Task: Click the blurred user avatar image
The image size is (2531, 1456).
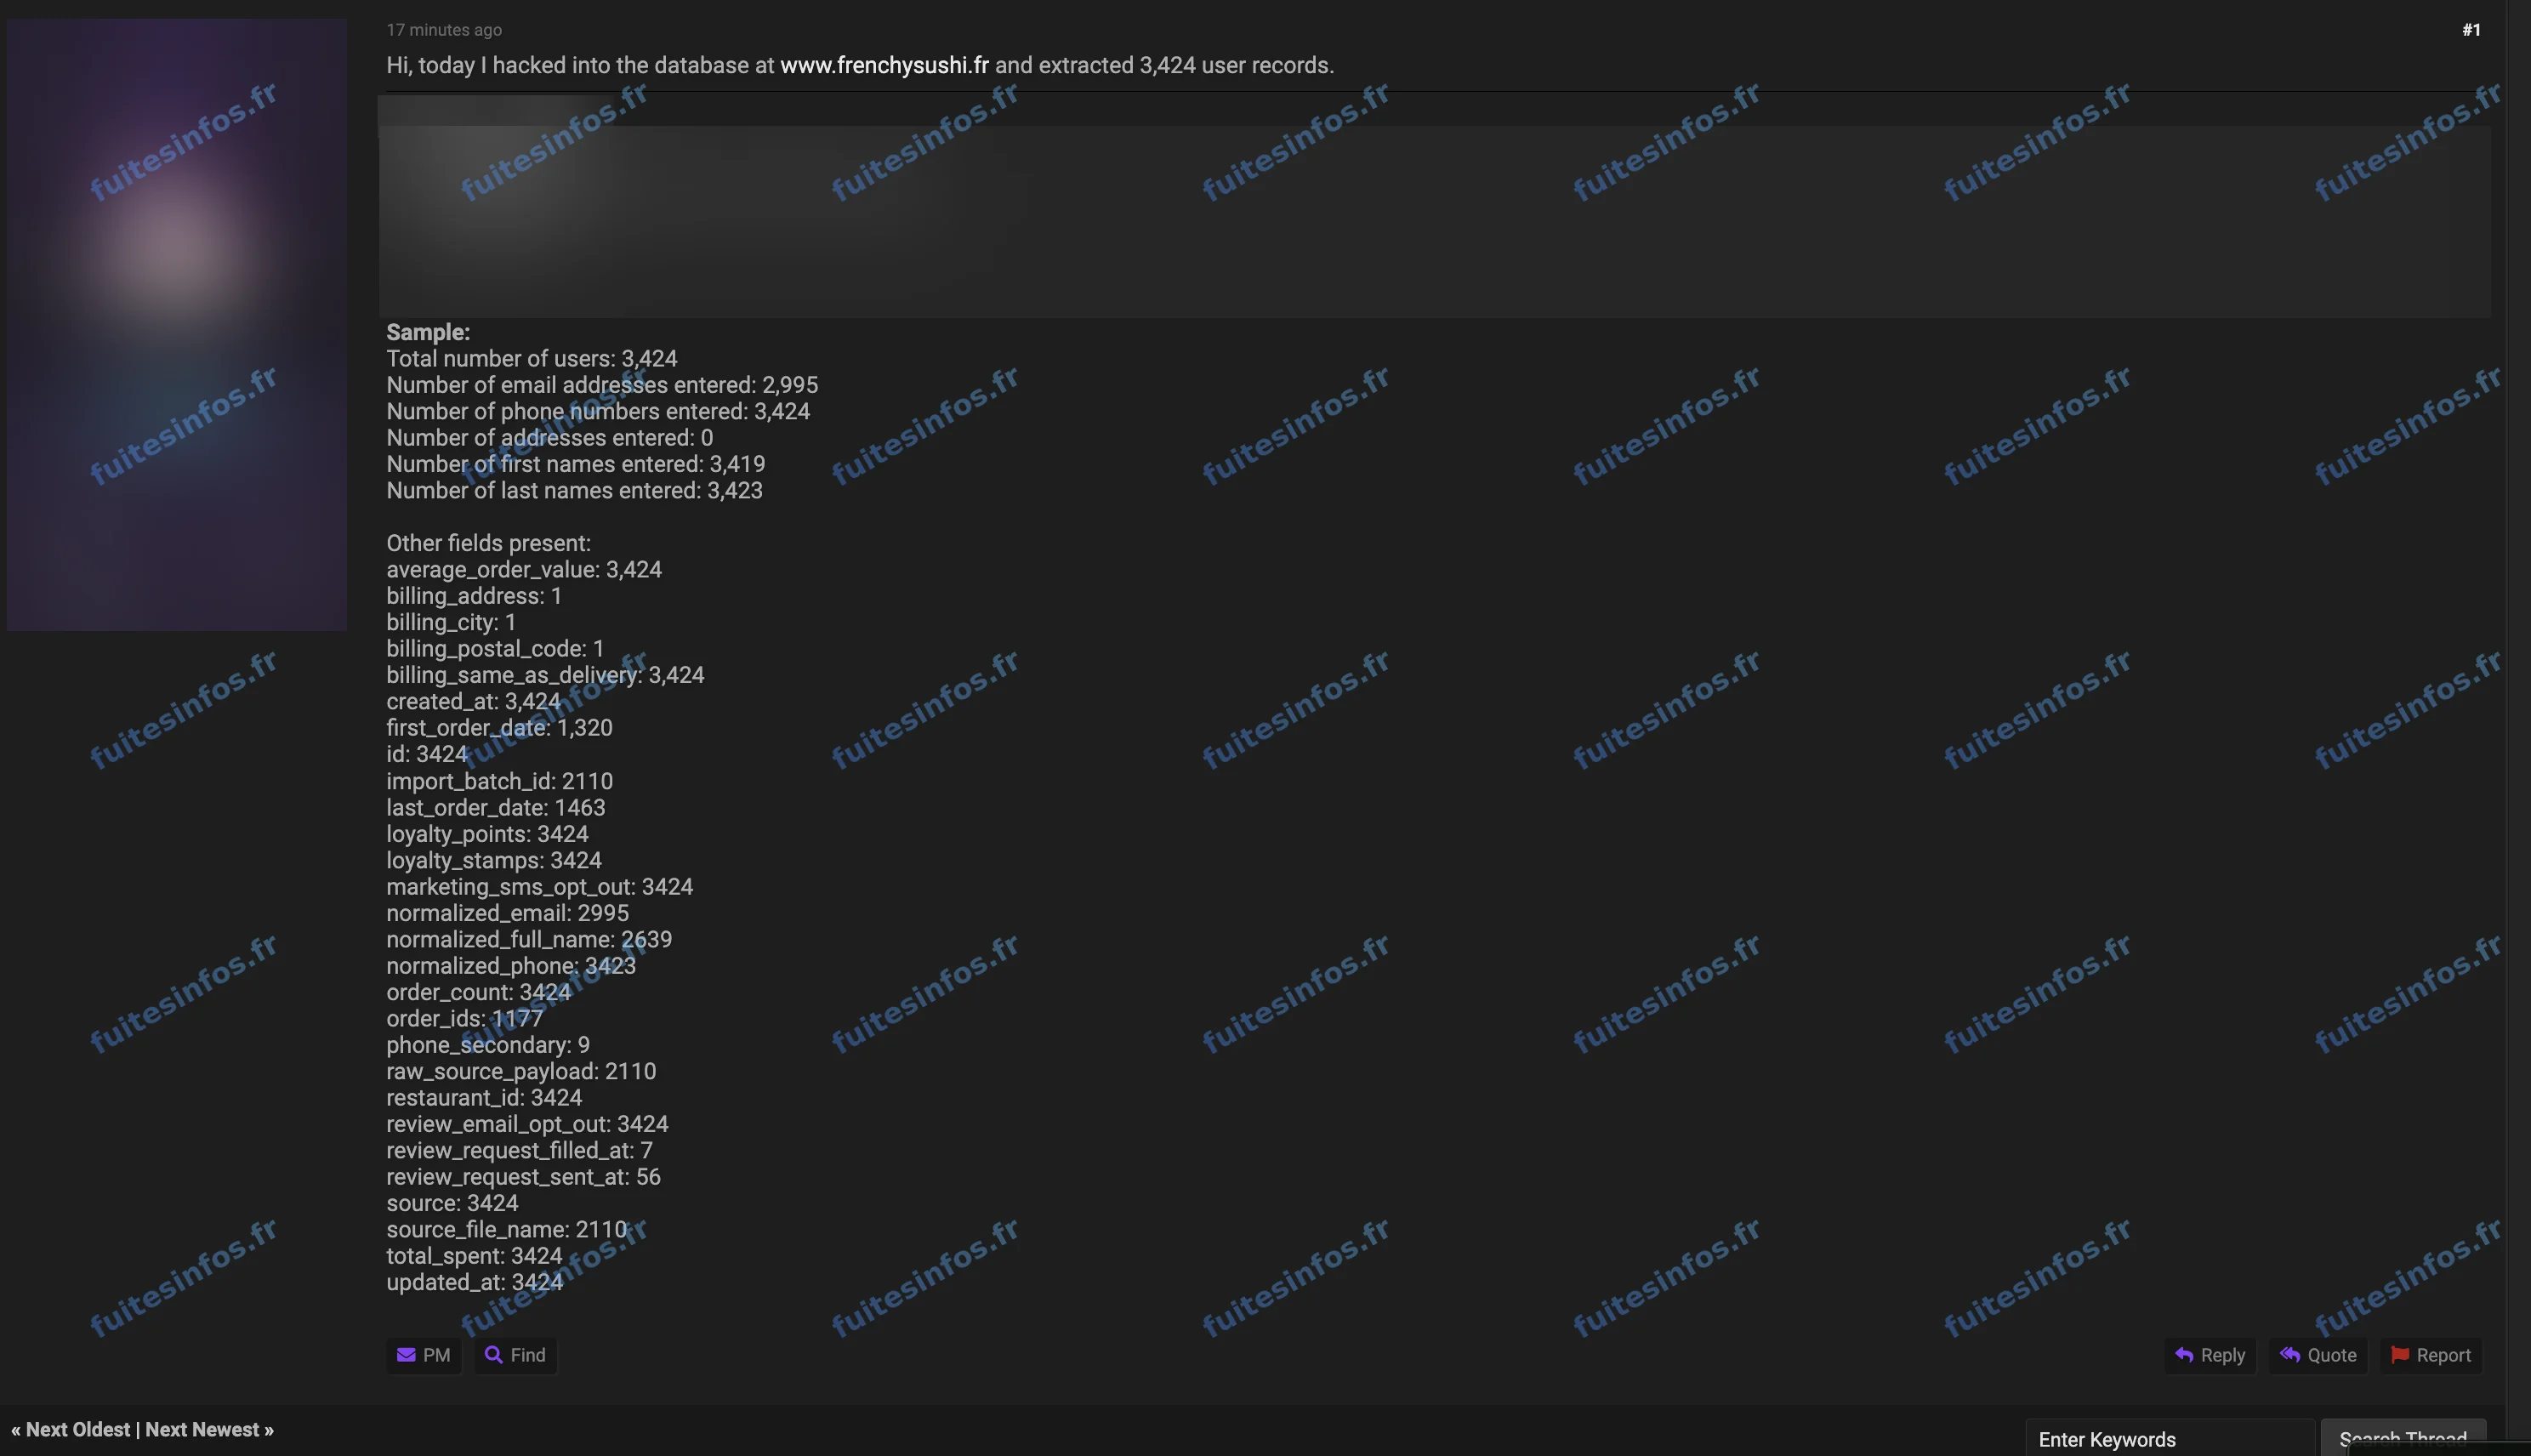Action: coord(177,324)
